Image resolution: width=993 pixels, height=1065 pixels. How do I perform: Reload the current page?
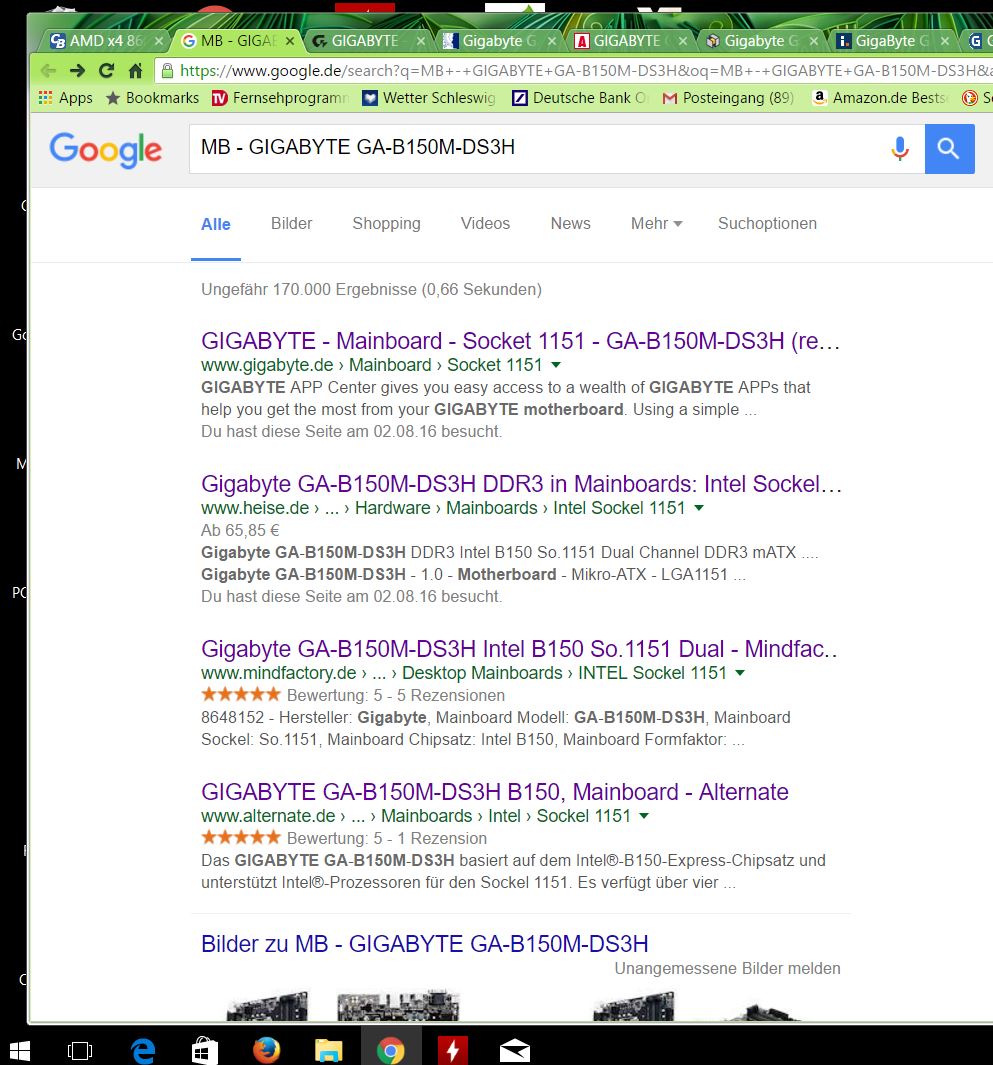[x=107, y=70]
